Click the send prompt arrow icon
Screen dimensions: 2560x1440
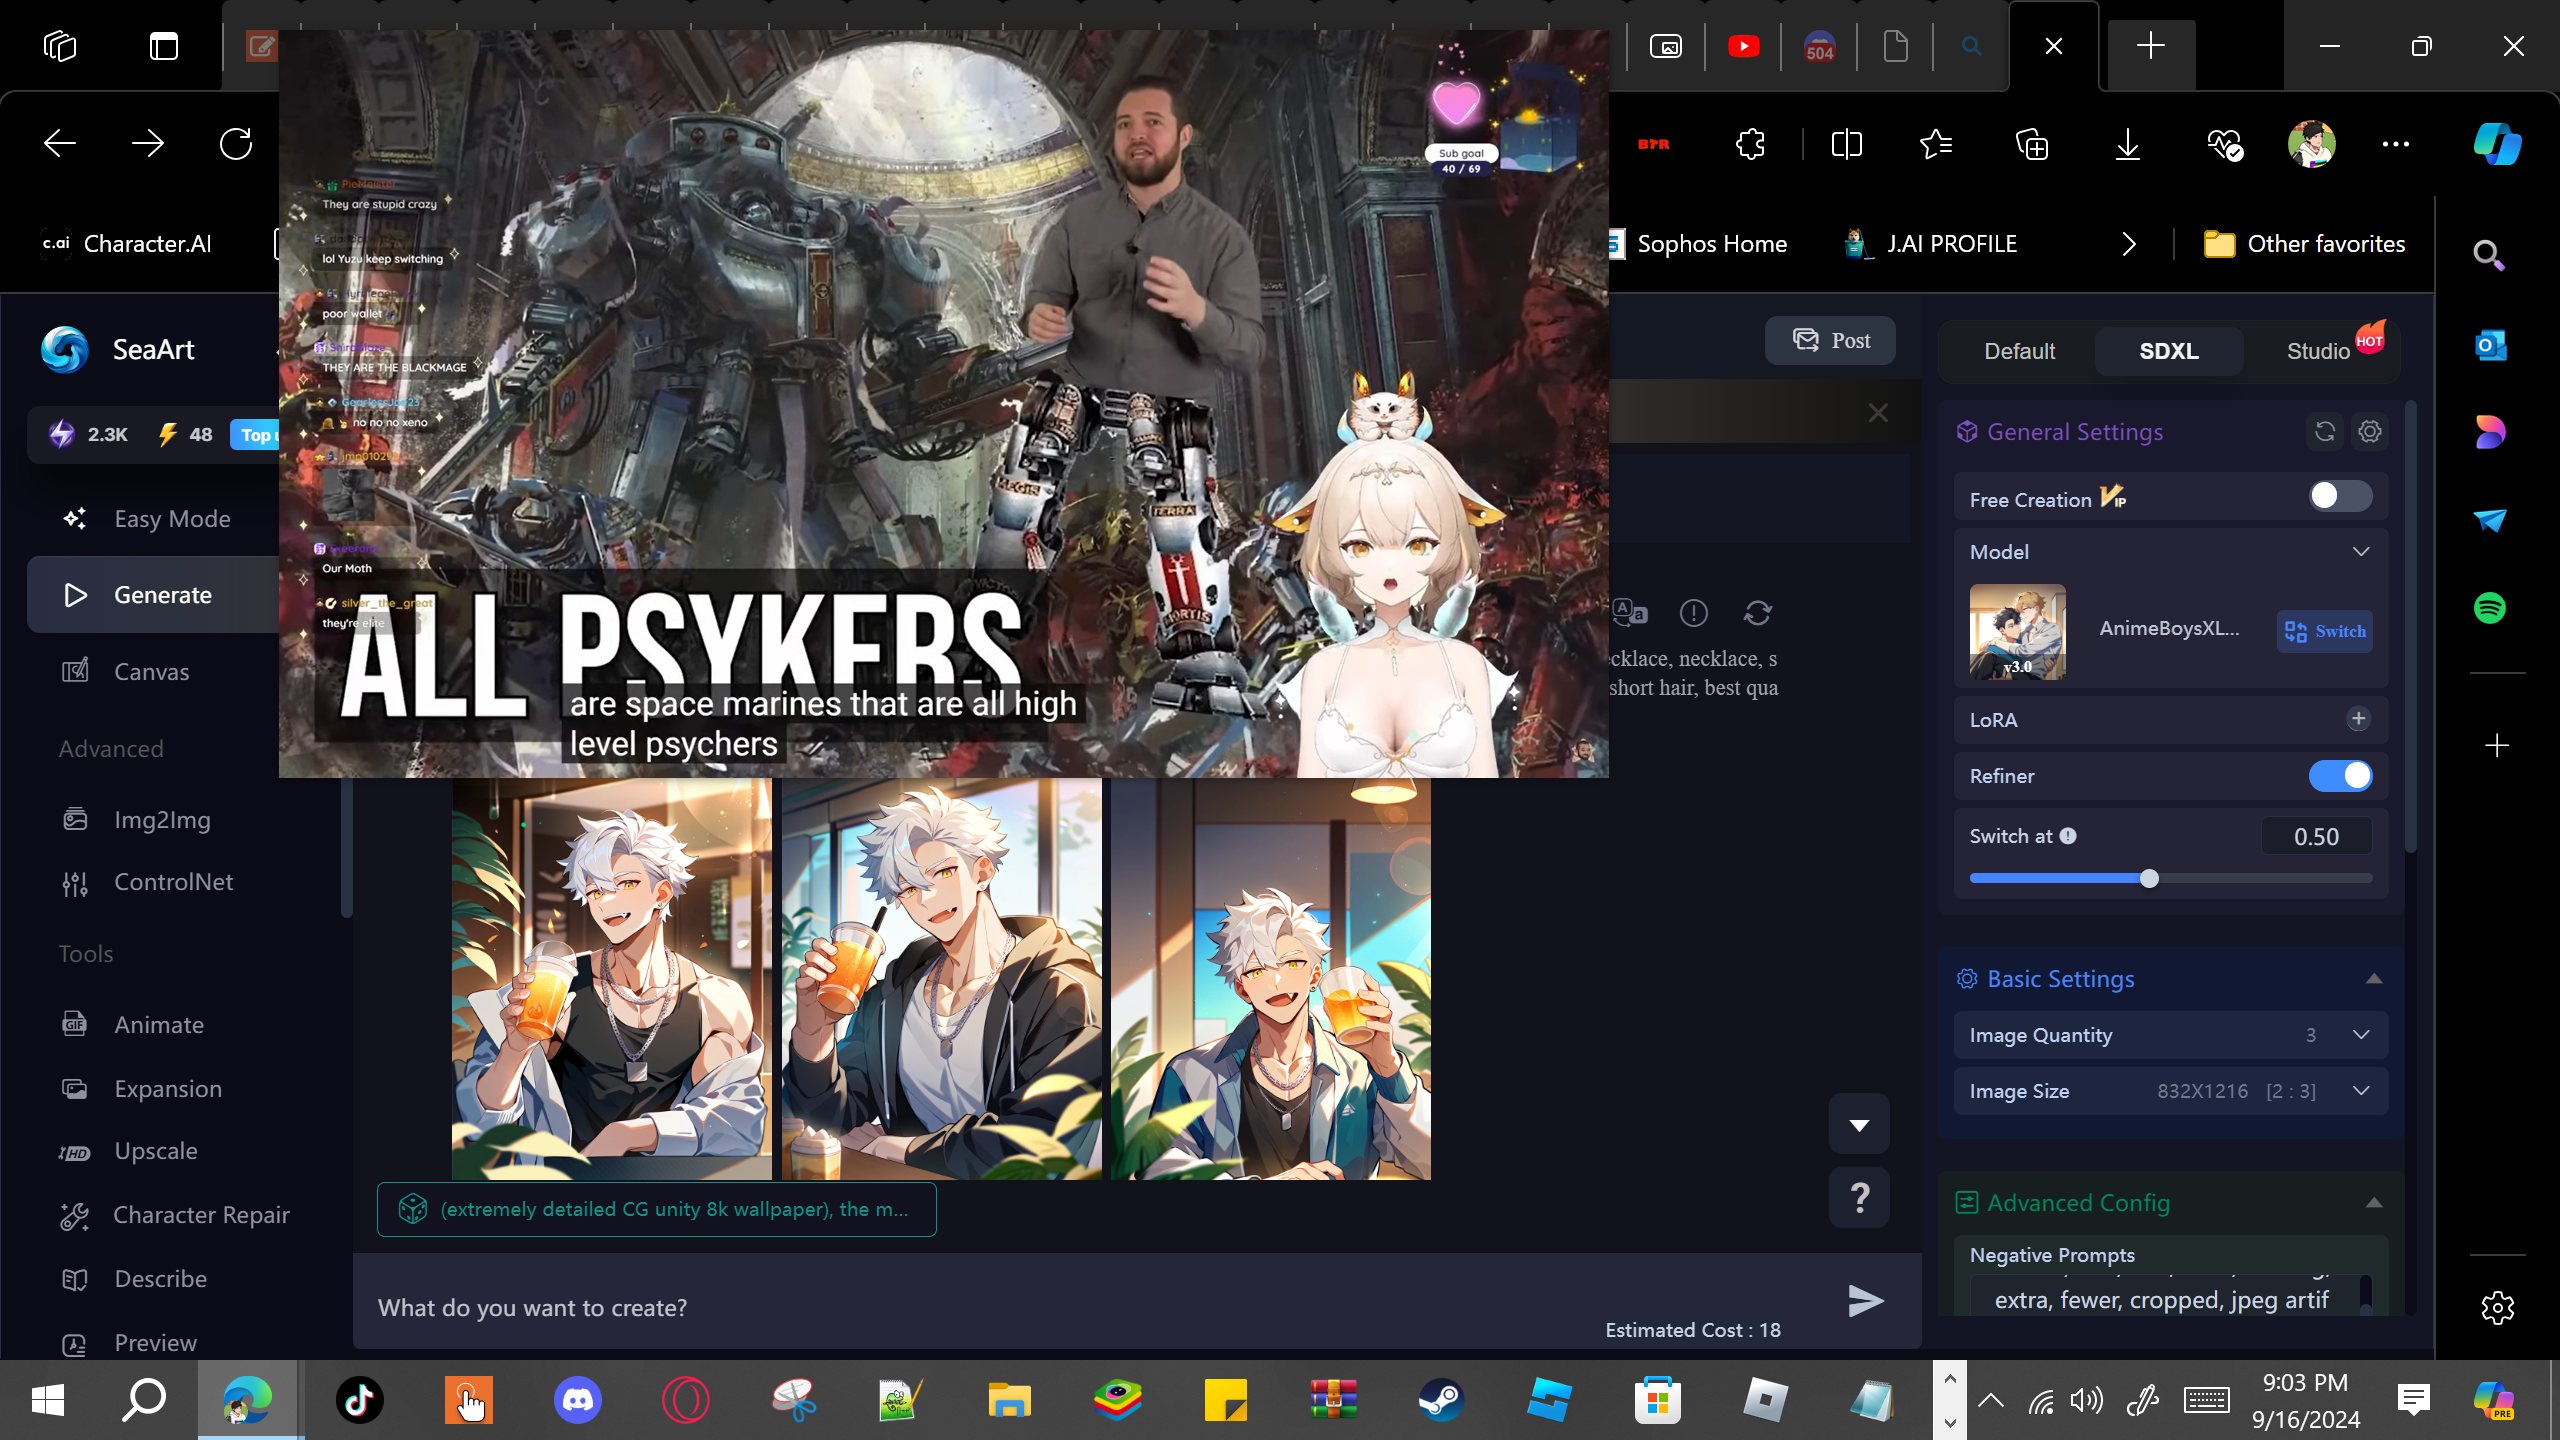tap(1865, 1301)
